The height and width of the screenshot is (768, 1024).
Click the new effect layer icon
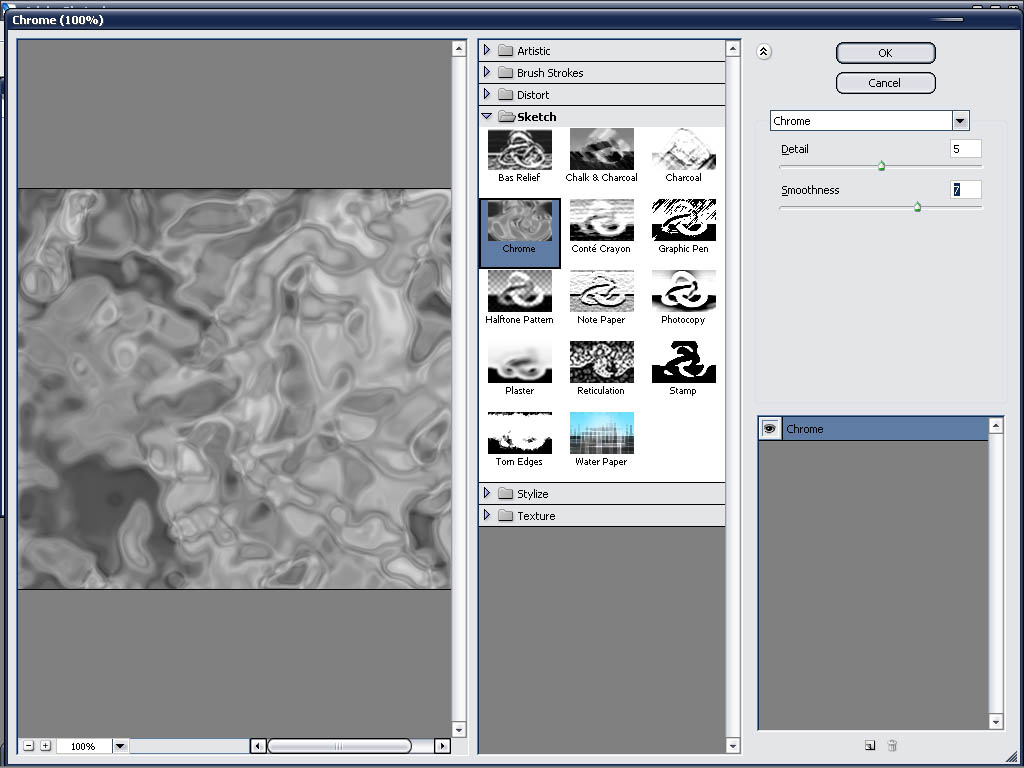870,745
